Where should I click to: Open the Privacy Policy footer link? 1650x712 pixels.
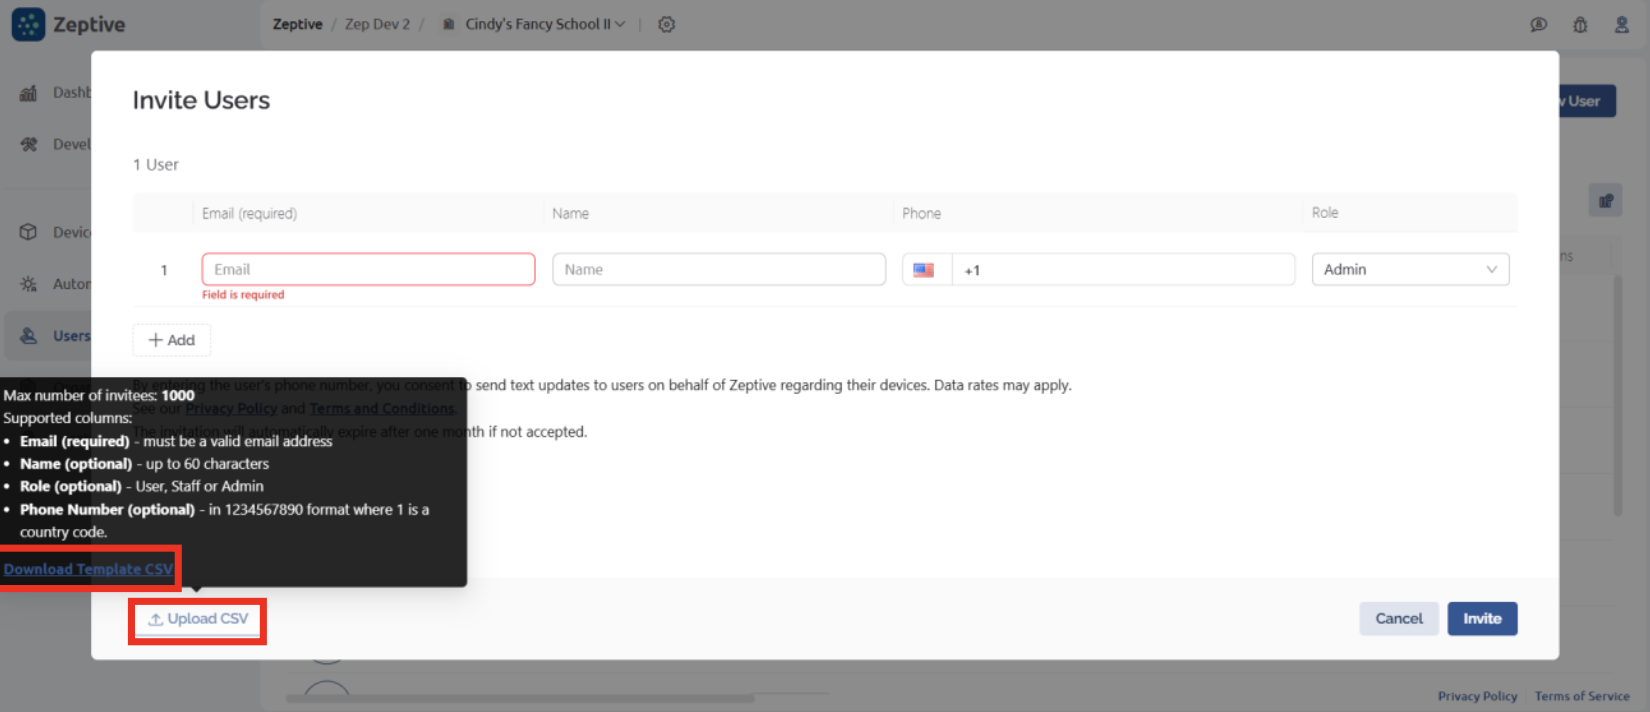pos(1477,696)
